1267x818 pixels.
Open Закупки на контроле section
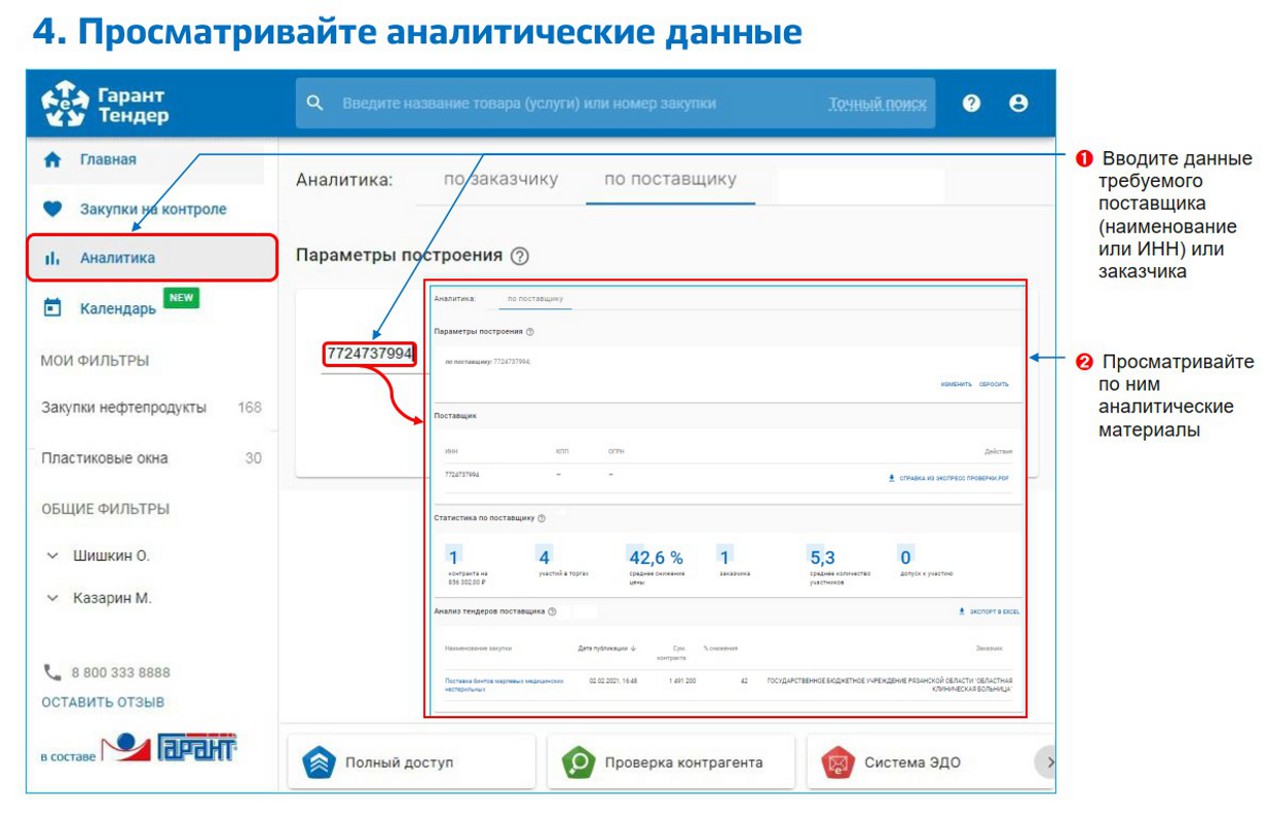point(152,209)
